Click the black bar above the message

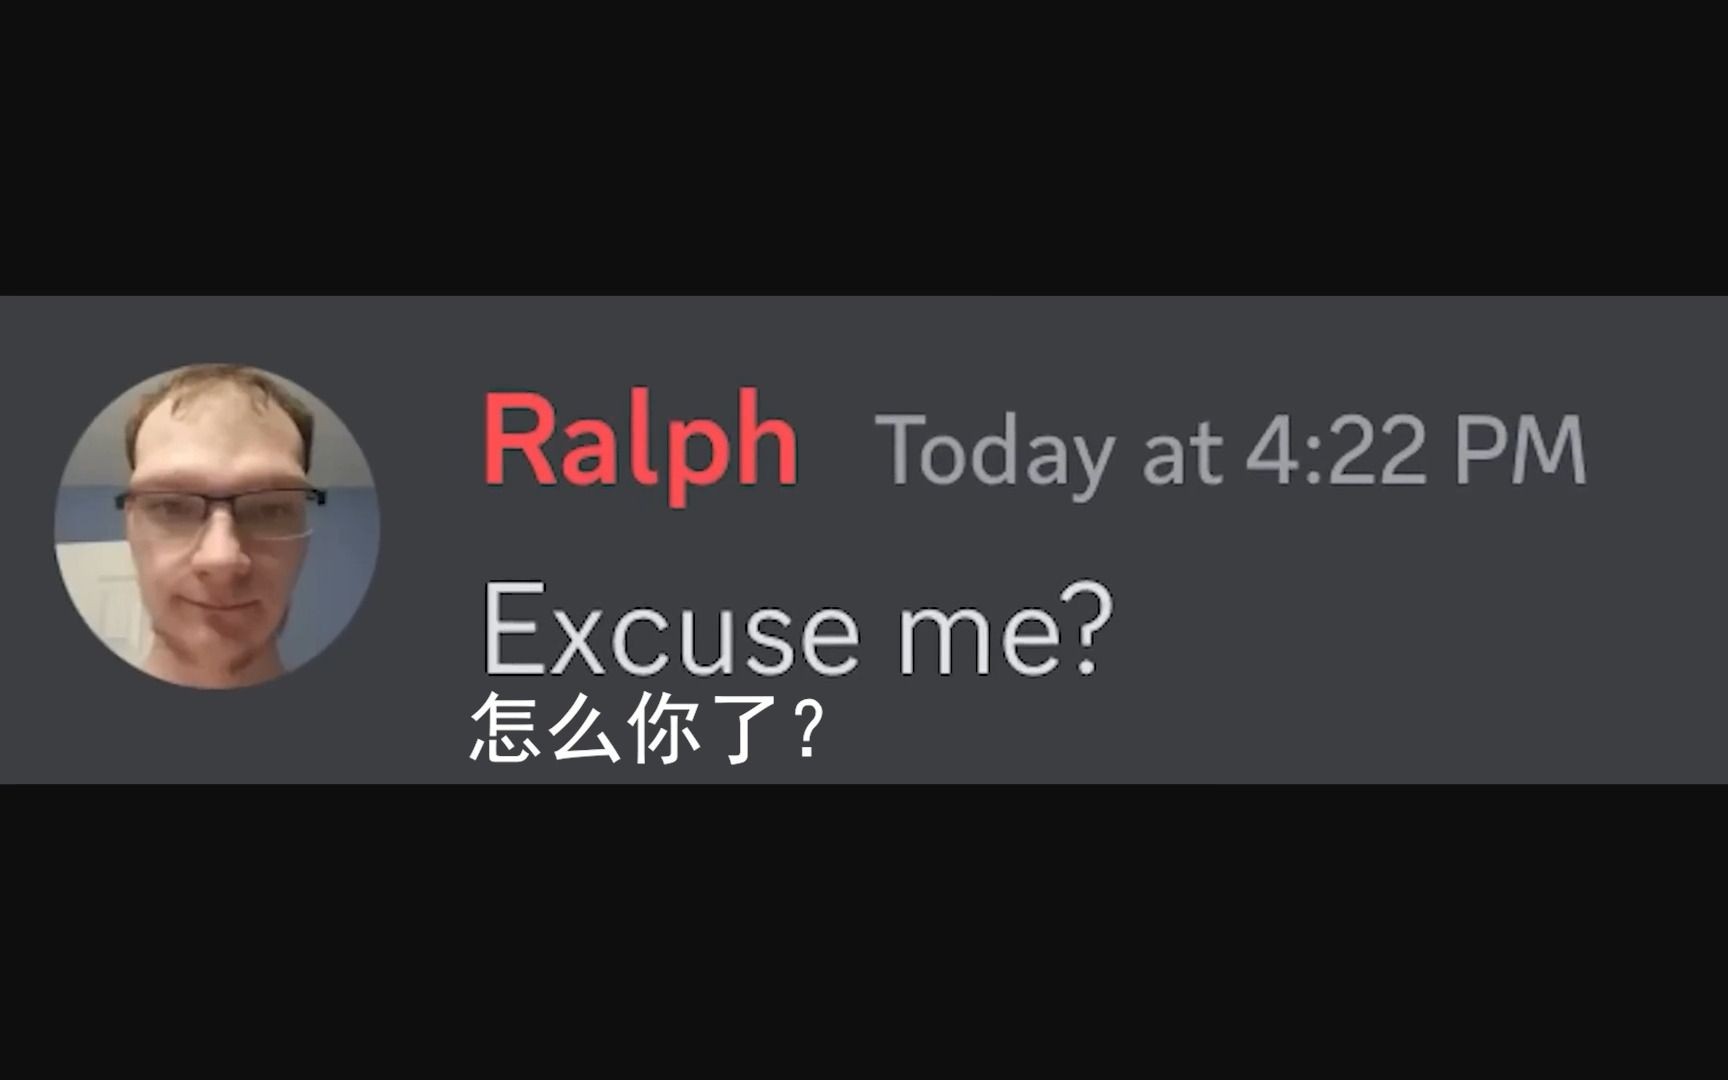[864, 148]
